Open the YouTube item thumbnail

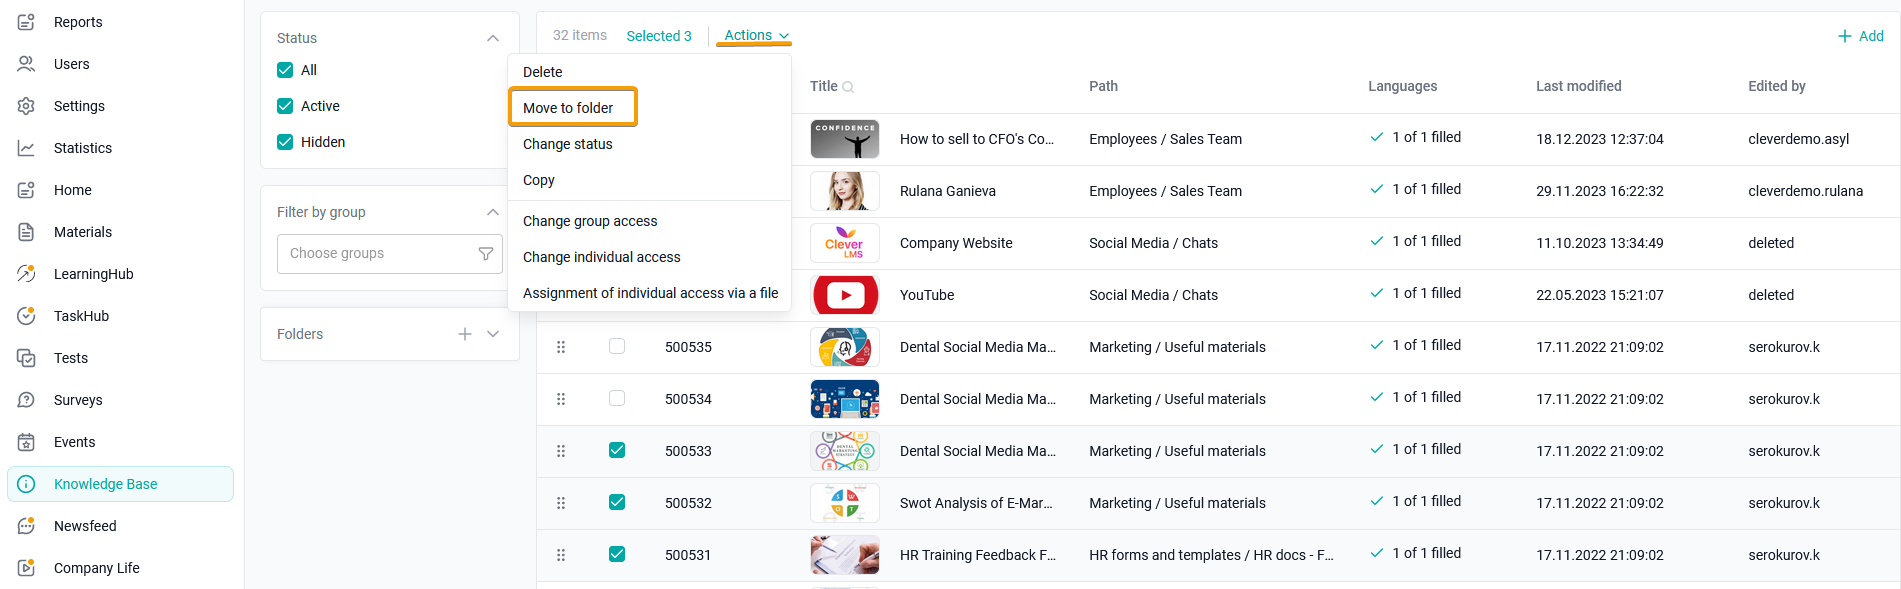tap(845, 295)
